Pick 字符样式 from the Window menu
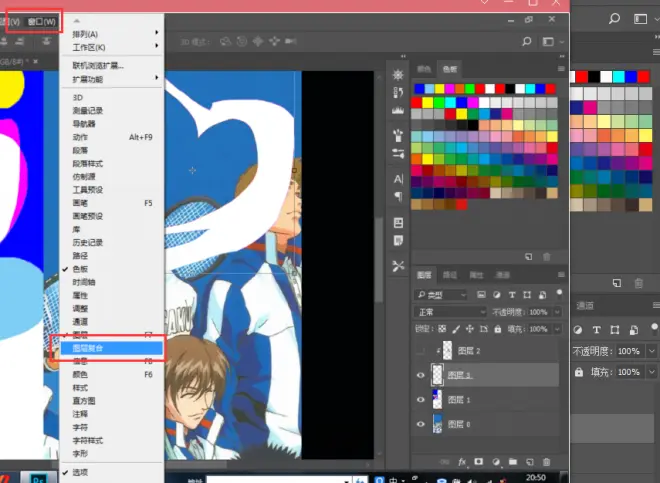660x483 pixels. click(x=88, y=440)
